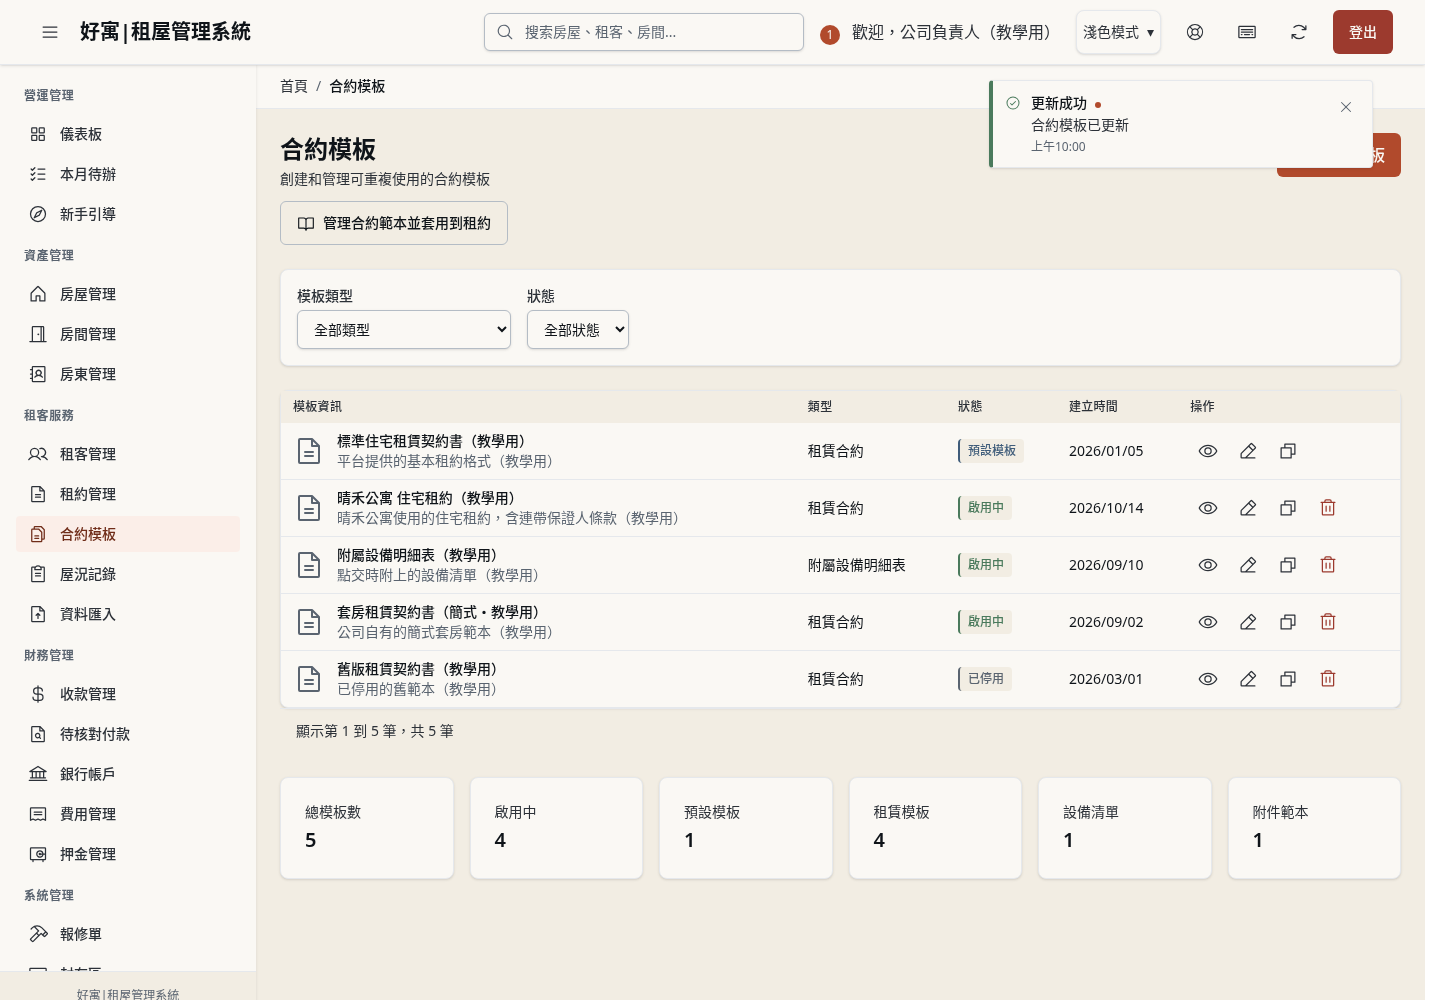Delete the 晴禾公寓 住宅租約 template
1440x1000 pixels.
point(1328,508)
